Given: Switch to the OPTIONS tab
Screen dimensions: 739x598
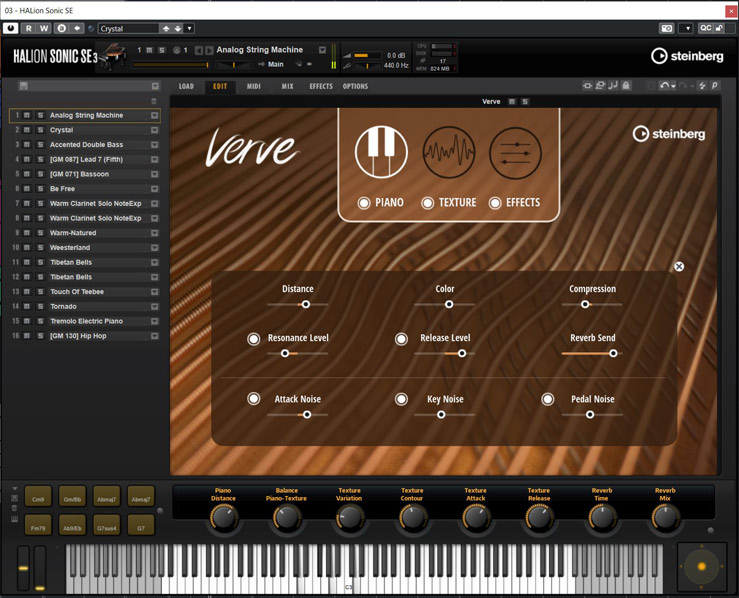Looking at the screenshot, I should 355,86.
